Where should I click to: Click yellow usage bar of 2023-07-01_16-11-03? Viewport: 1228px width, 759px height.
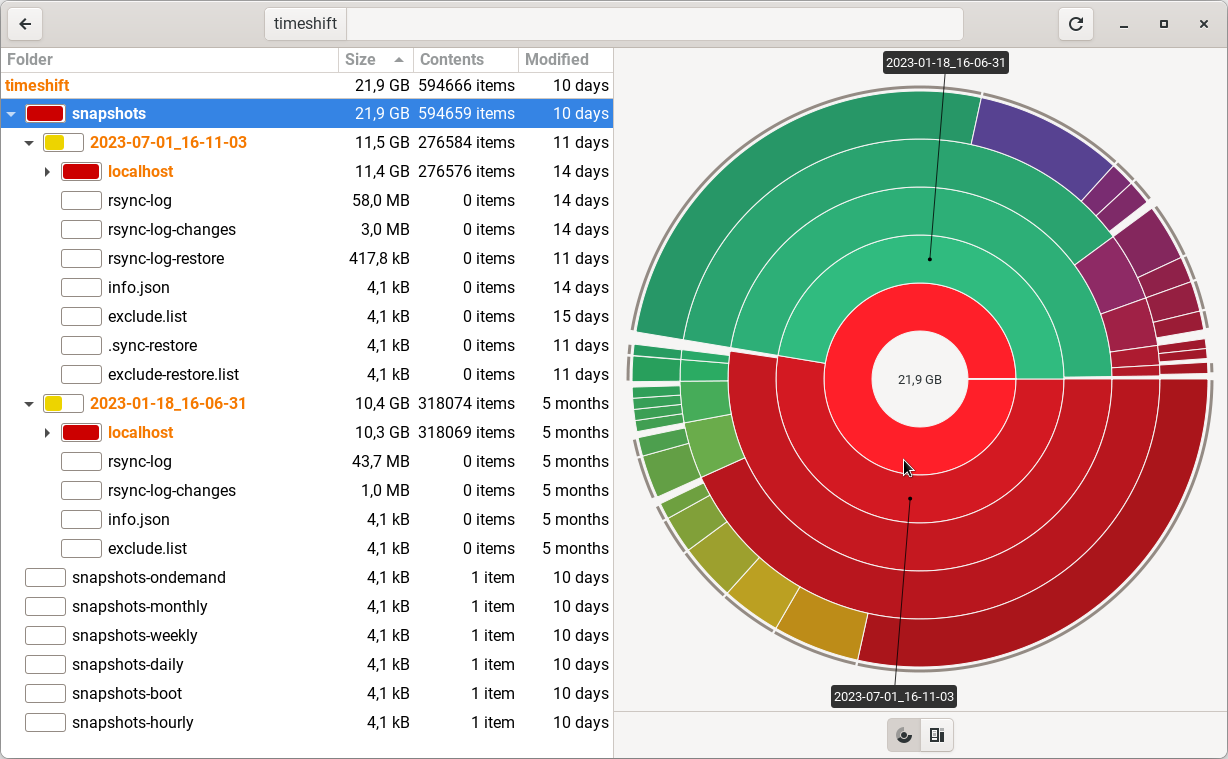click(63, 143)
